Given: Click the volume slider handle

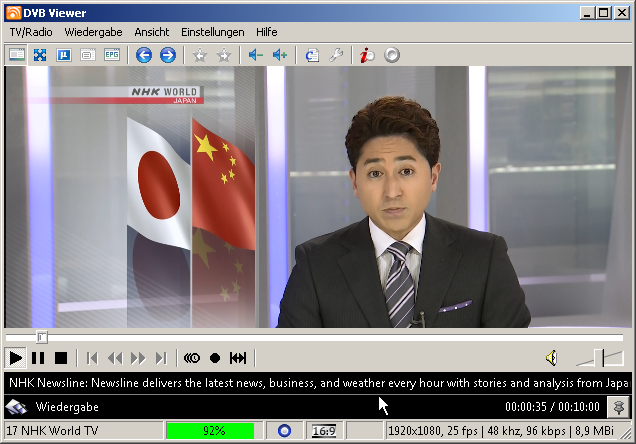Looking at the screenshot, I should click(x=603, y=358).
